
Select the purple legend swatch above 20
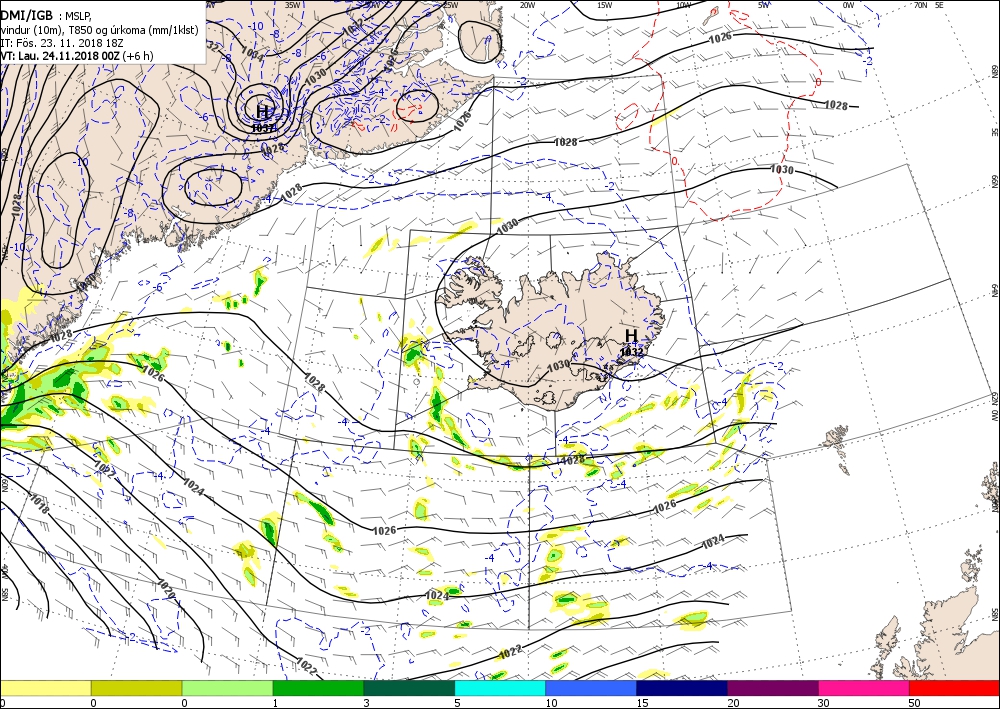[772, 688]
